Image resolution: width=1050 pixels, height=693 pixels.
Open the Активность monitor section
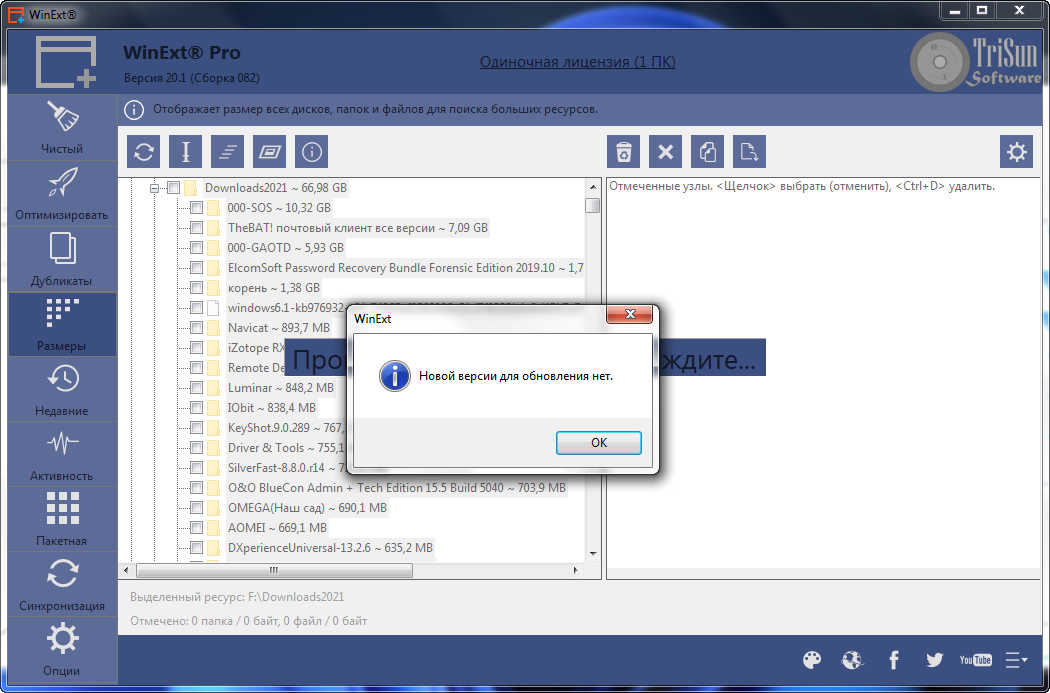click(x=62, y=454)
